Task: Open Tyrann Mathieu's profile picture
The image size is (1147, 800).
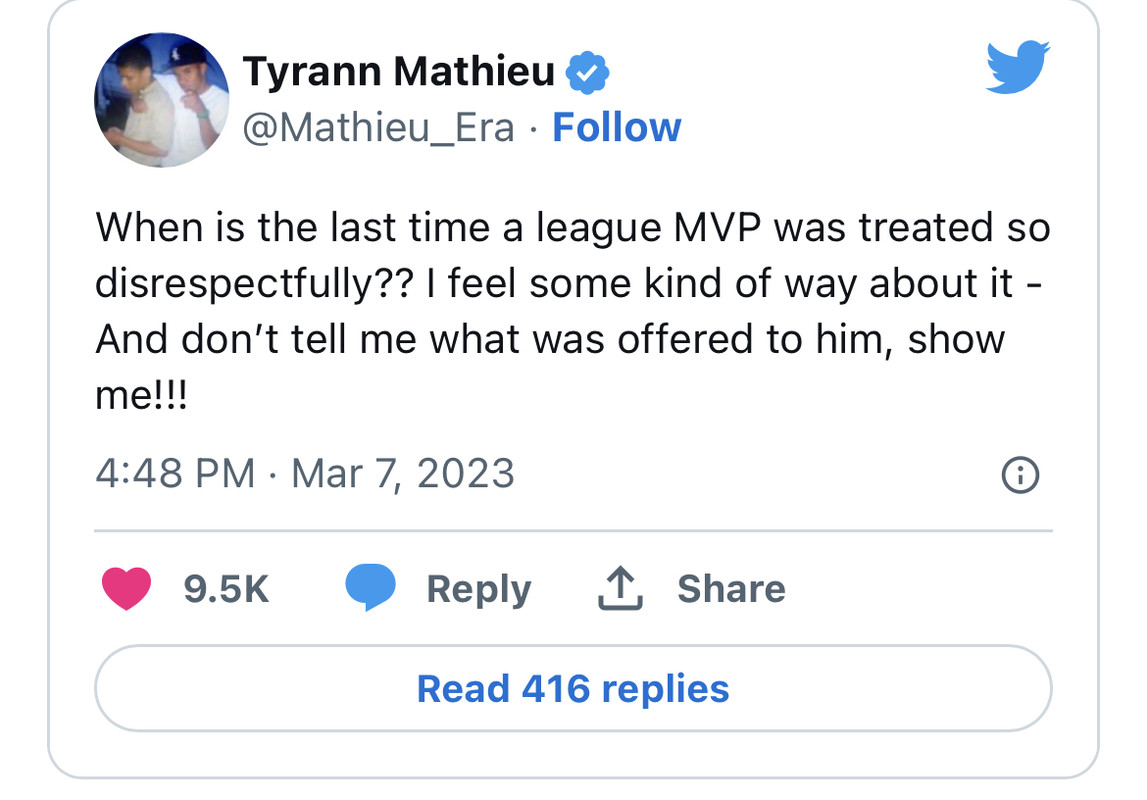Action: [x=162, y=100]
